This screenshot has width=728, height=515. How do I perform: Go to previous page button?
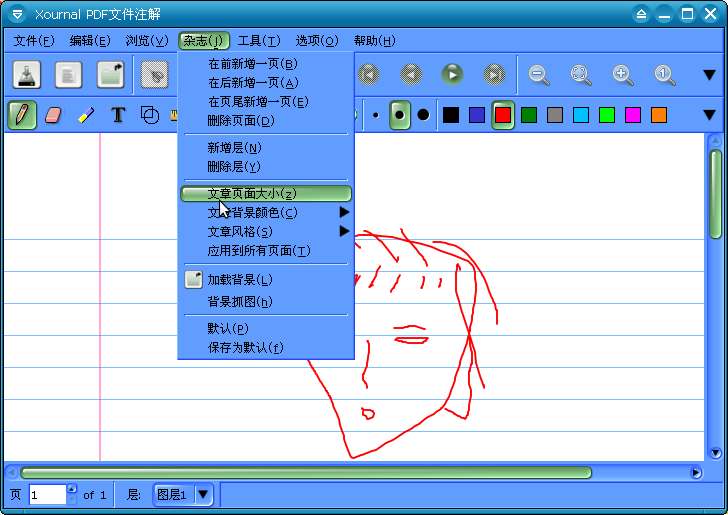(411, 74)
